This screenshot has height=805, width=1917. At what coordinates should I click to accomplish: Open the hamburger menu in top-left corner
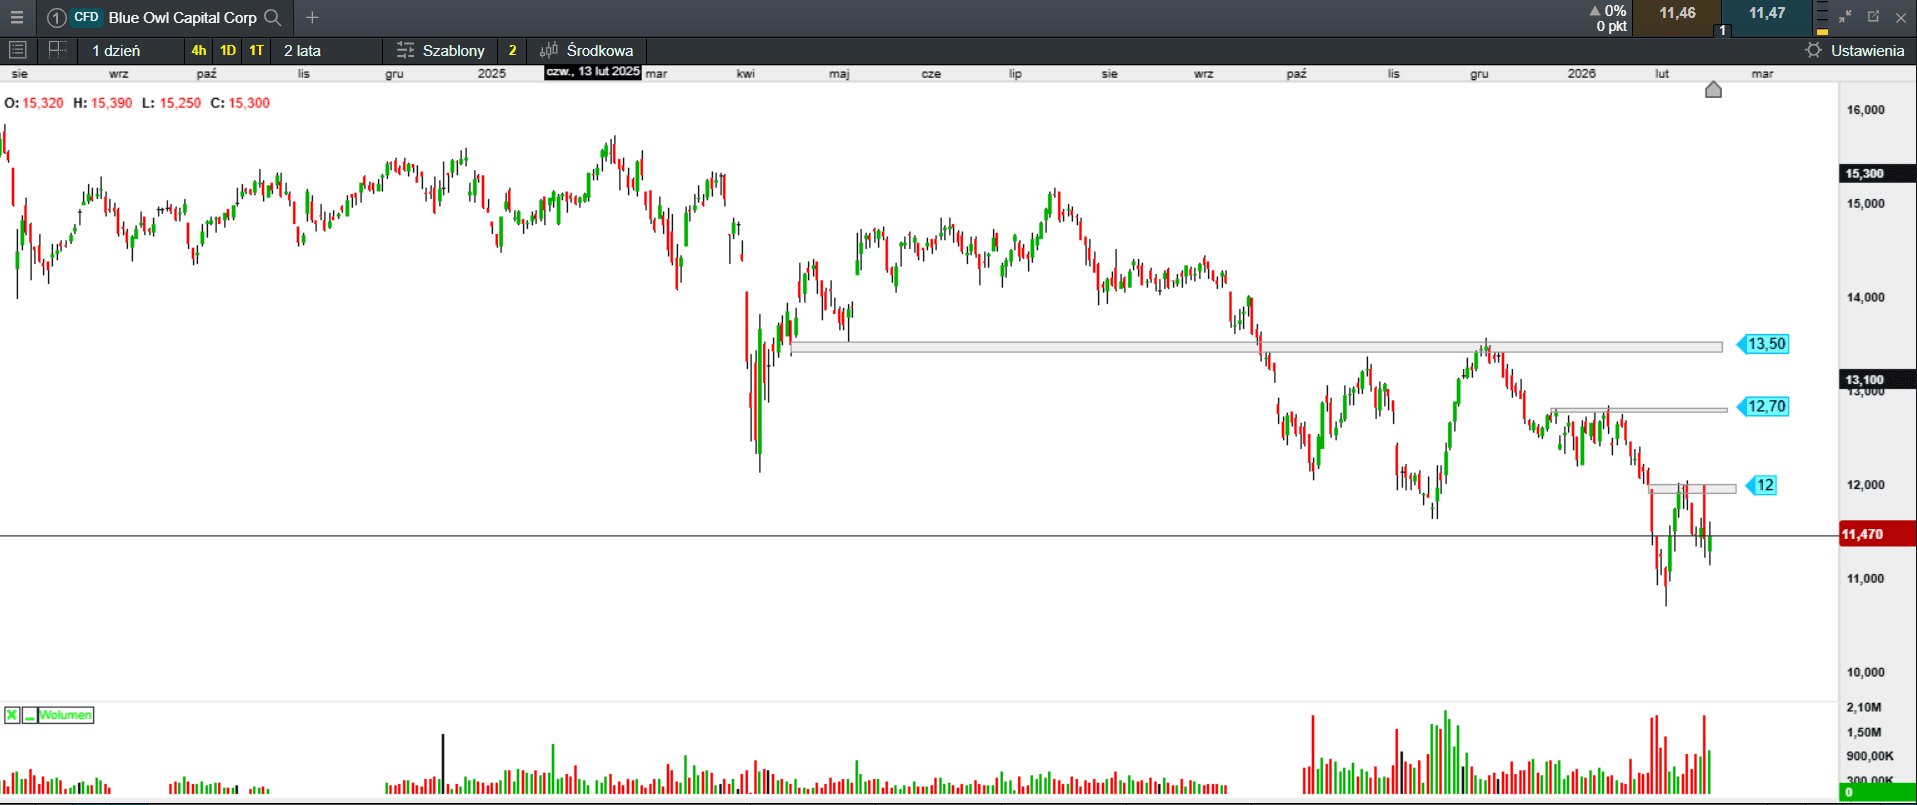tap(17, 18)
